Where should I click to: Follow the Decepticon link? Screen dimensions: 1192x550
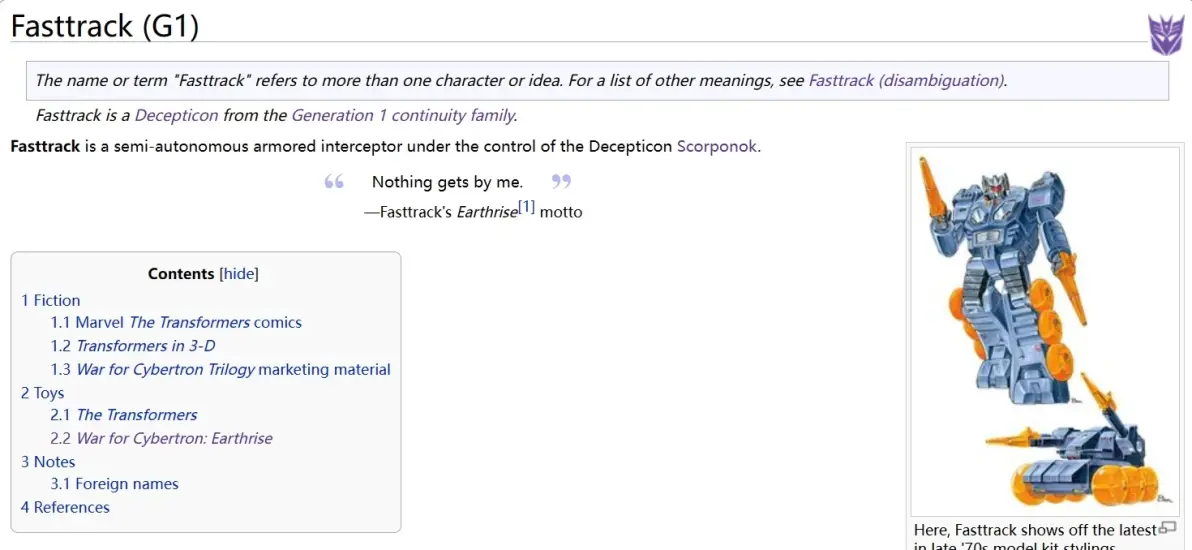pos(176,116)
